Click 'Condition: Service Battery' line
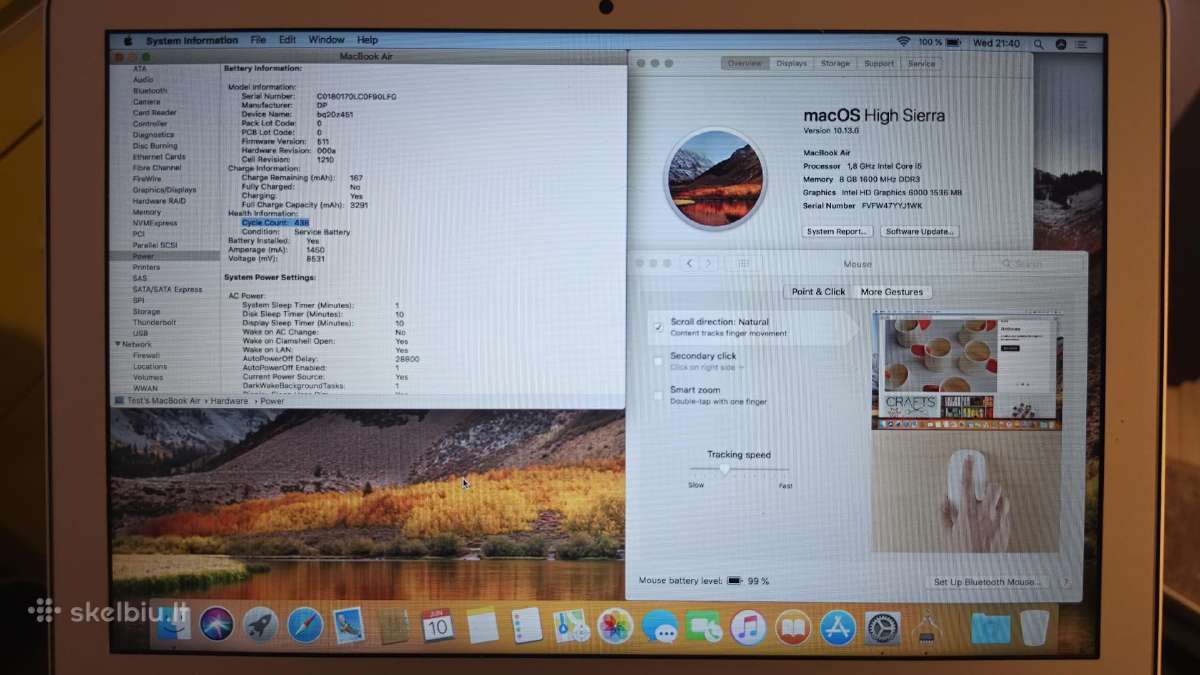The image size is (1200, 675). 296,232
